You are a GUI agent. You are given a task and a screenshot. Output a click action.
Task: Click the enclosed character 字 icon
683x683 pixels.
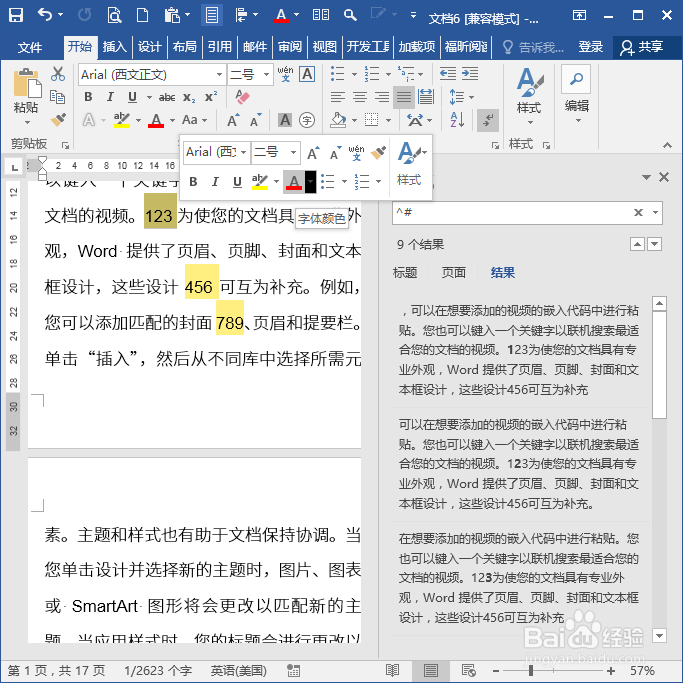click(x=307, y=120)
